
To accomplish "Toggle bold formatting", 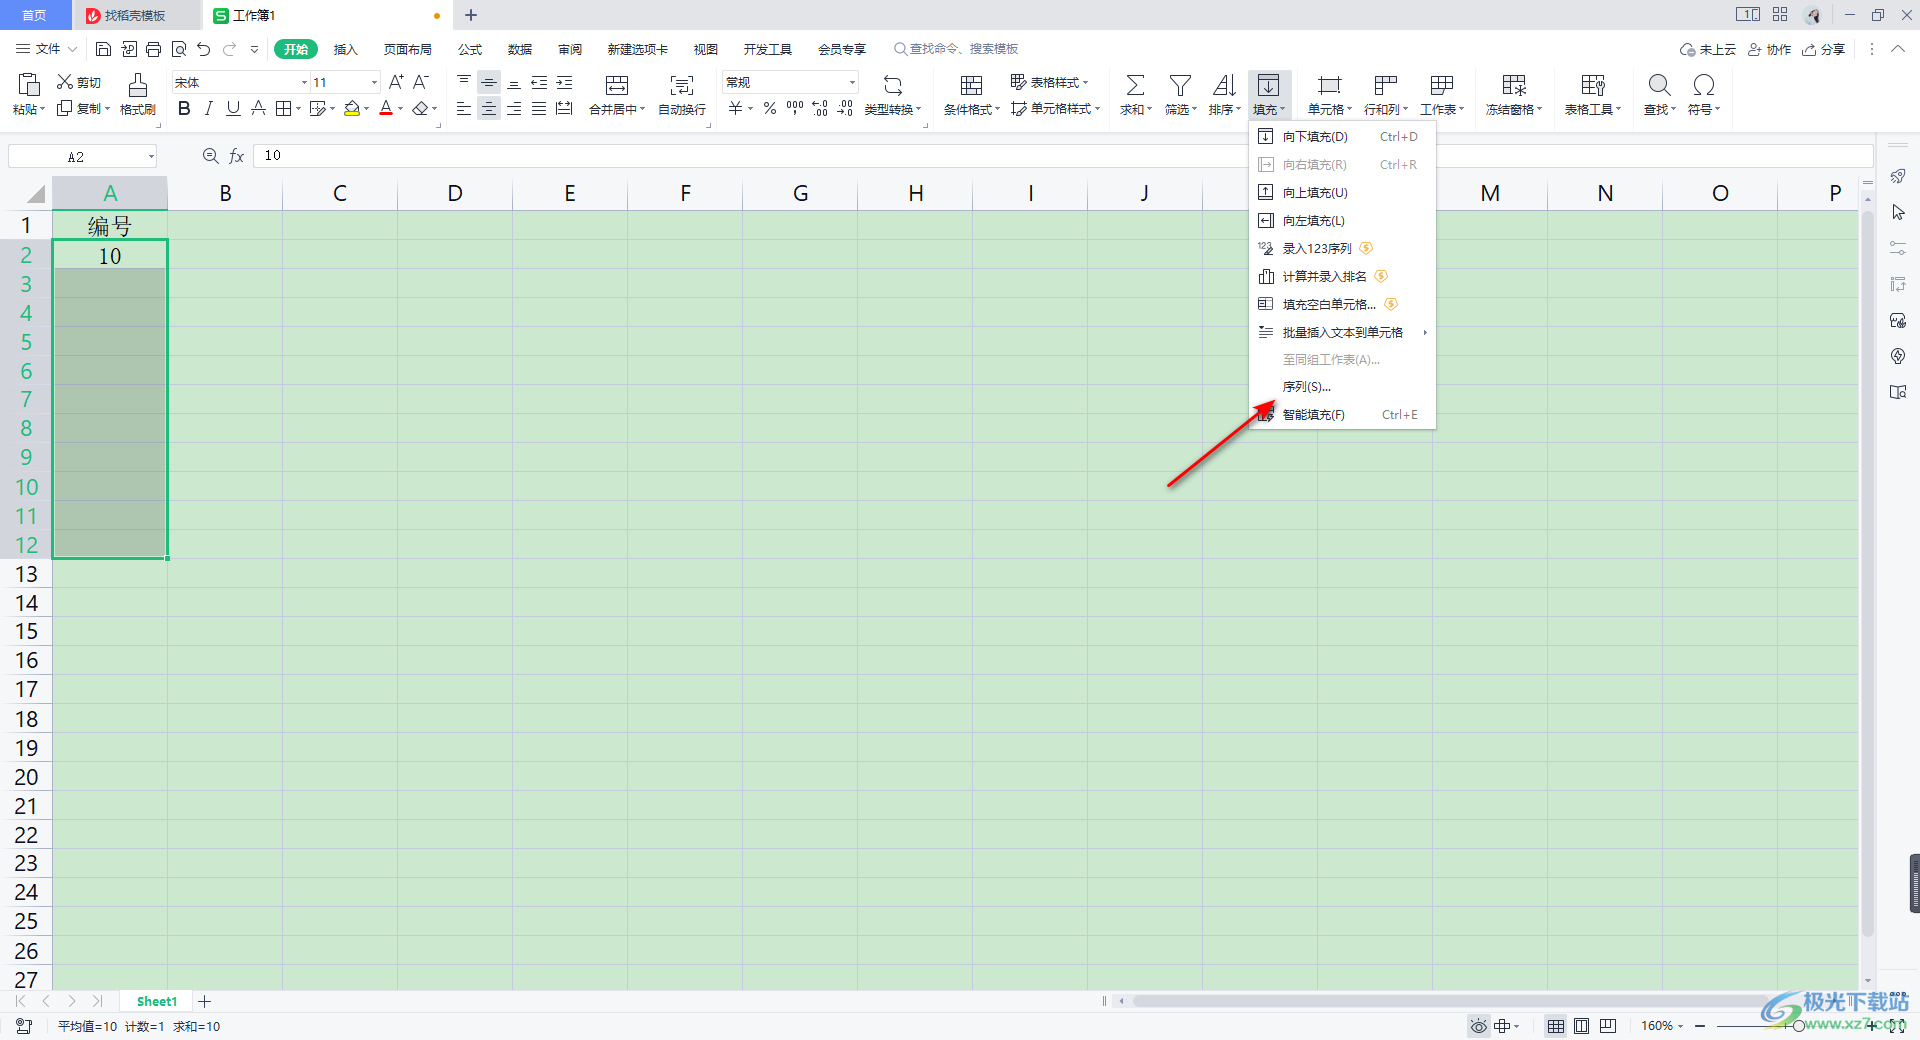I will (x=184, y=108).
